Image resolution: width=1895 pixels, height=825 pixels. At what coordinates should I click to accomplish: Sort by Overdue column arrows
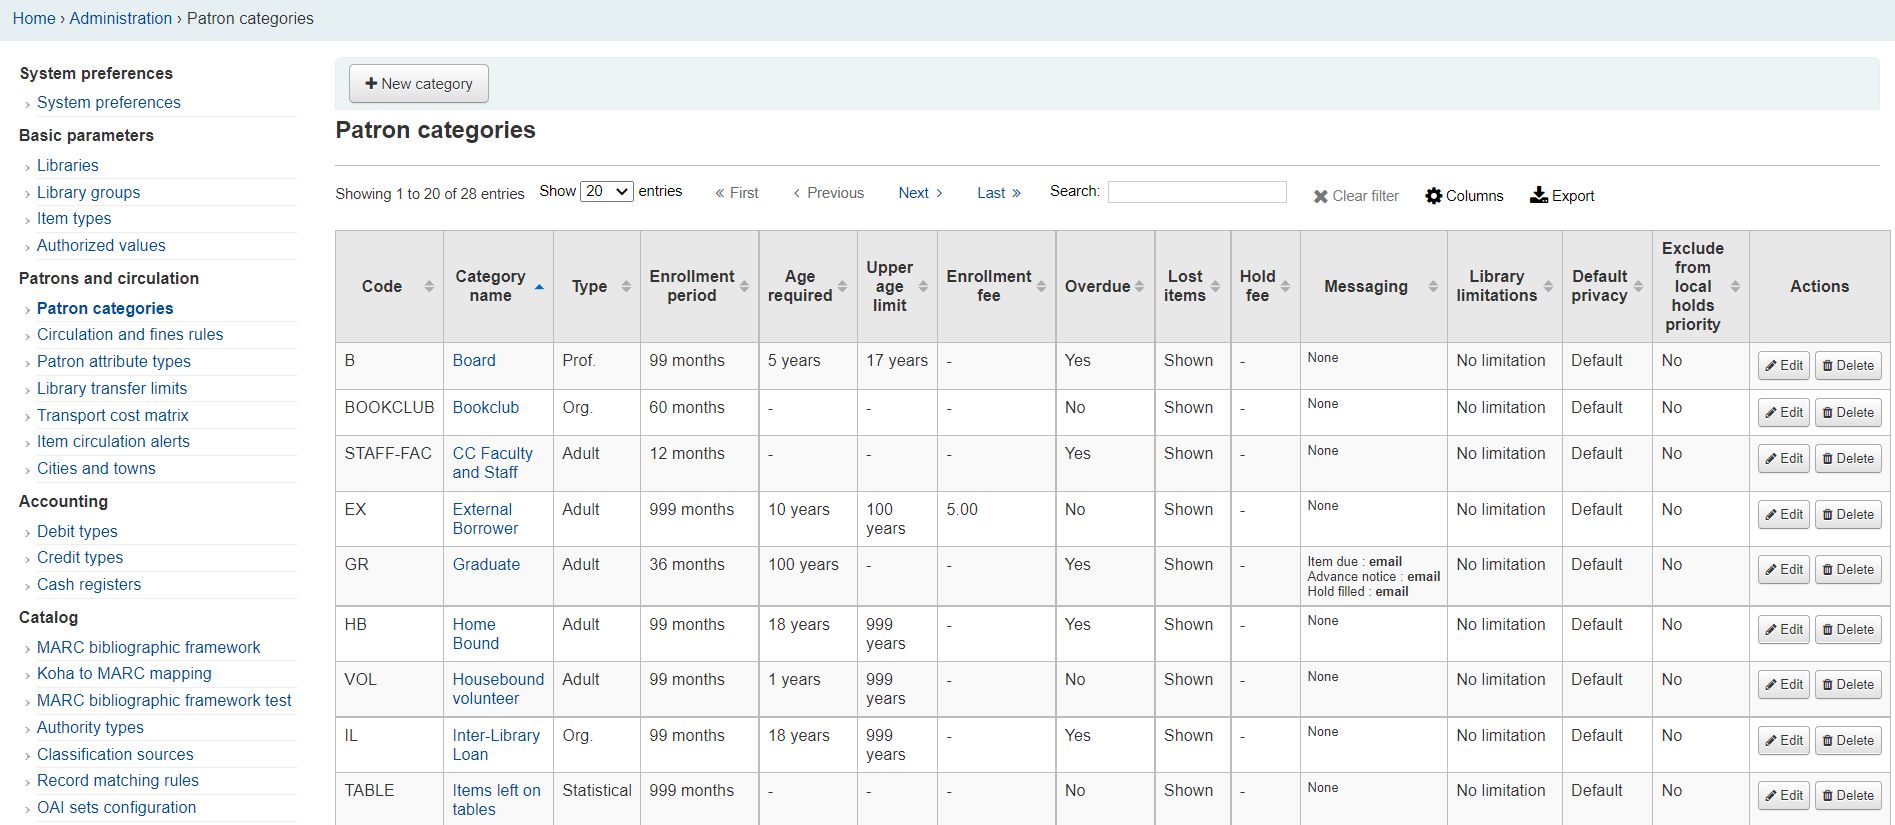point(1139,286)
